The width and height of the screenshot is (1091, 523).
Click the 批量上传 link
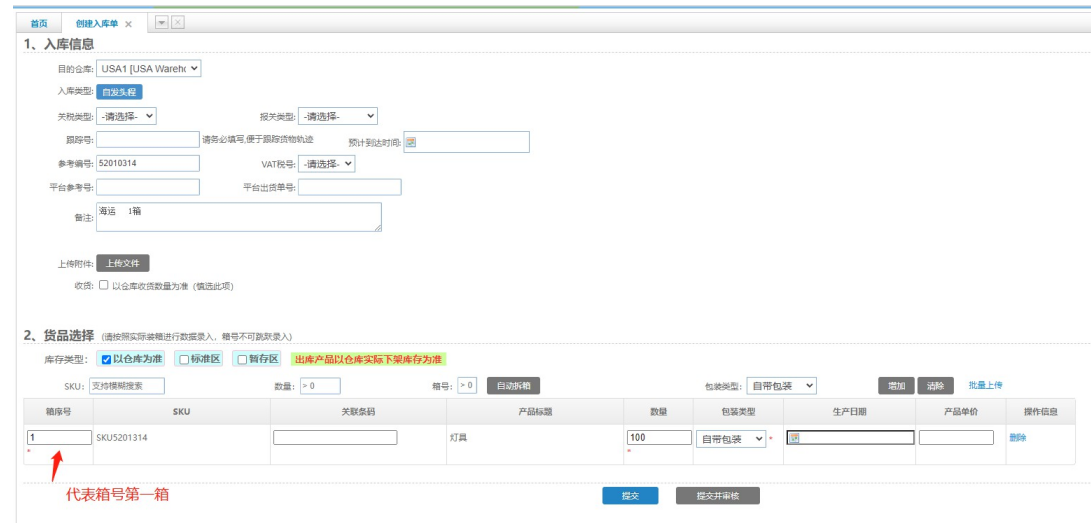click(x=985, y=385)
